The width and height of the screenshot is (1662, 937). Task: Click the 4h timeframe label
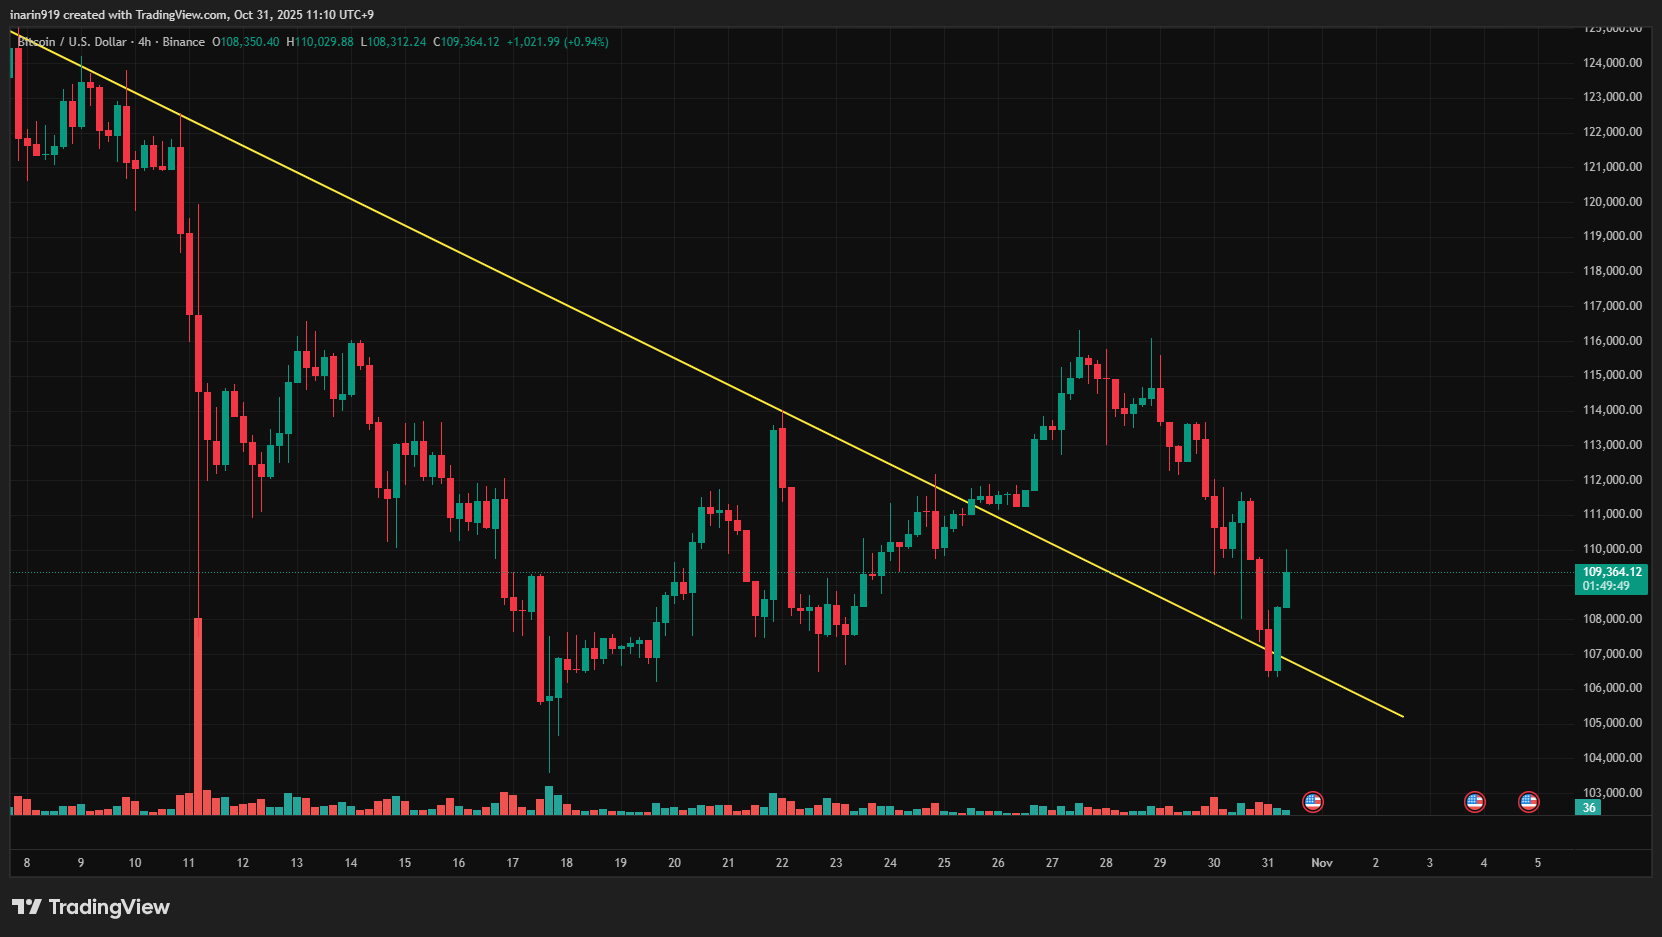click(x=143, y=42)
